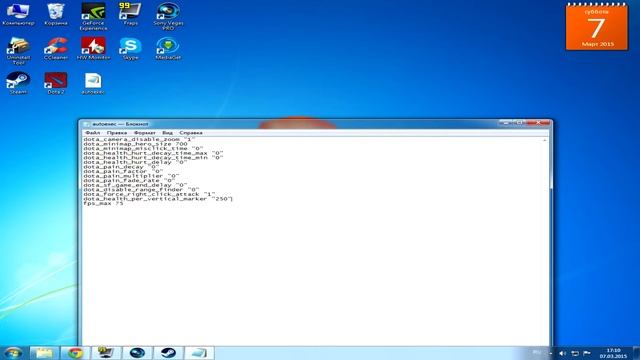Image resolution: width=640 pixels, height=360 pixels.
Task: Select the Uninstall Tool desktop shortcut
Action: (x=18, y=51)
